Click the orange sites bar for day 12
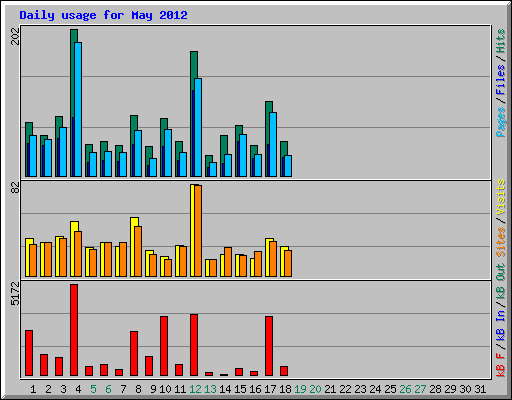This screenshot has width=512, height=400. (198, 231)
